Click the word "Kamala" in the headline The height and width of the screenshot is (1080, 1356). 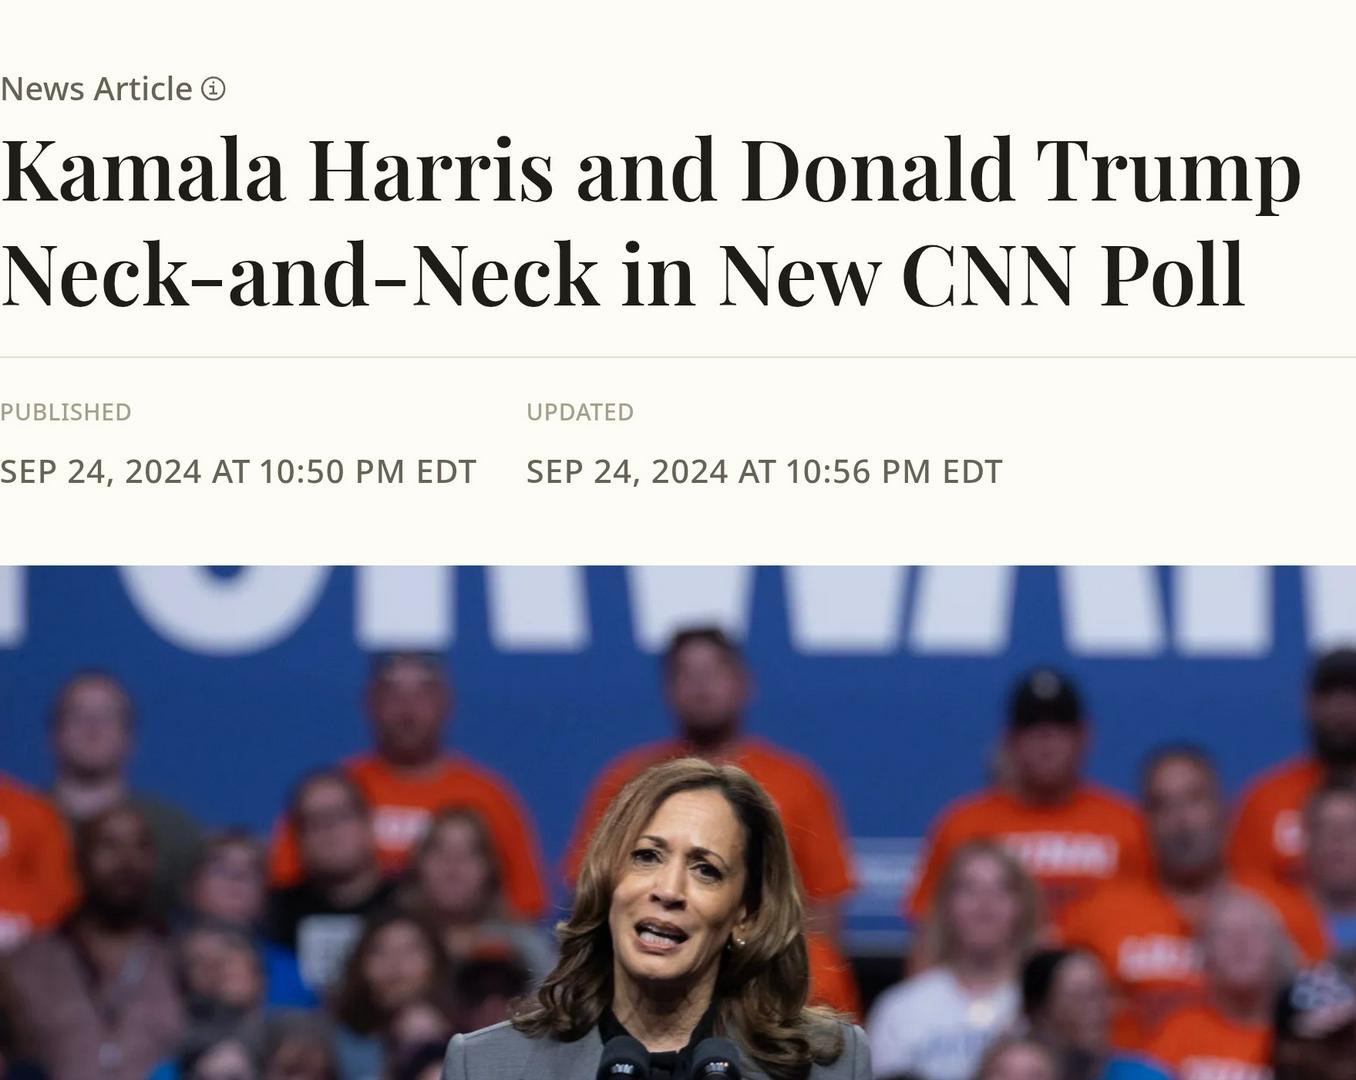click(x=143, y=170)
